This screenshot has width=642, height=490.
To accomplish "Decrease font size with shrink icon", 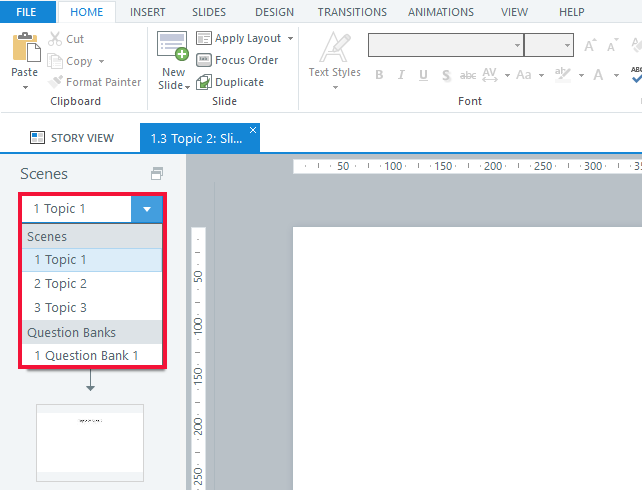I will pos(613,45).
